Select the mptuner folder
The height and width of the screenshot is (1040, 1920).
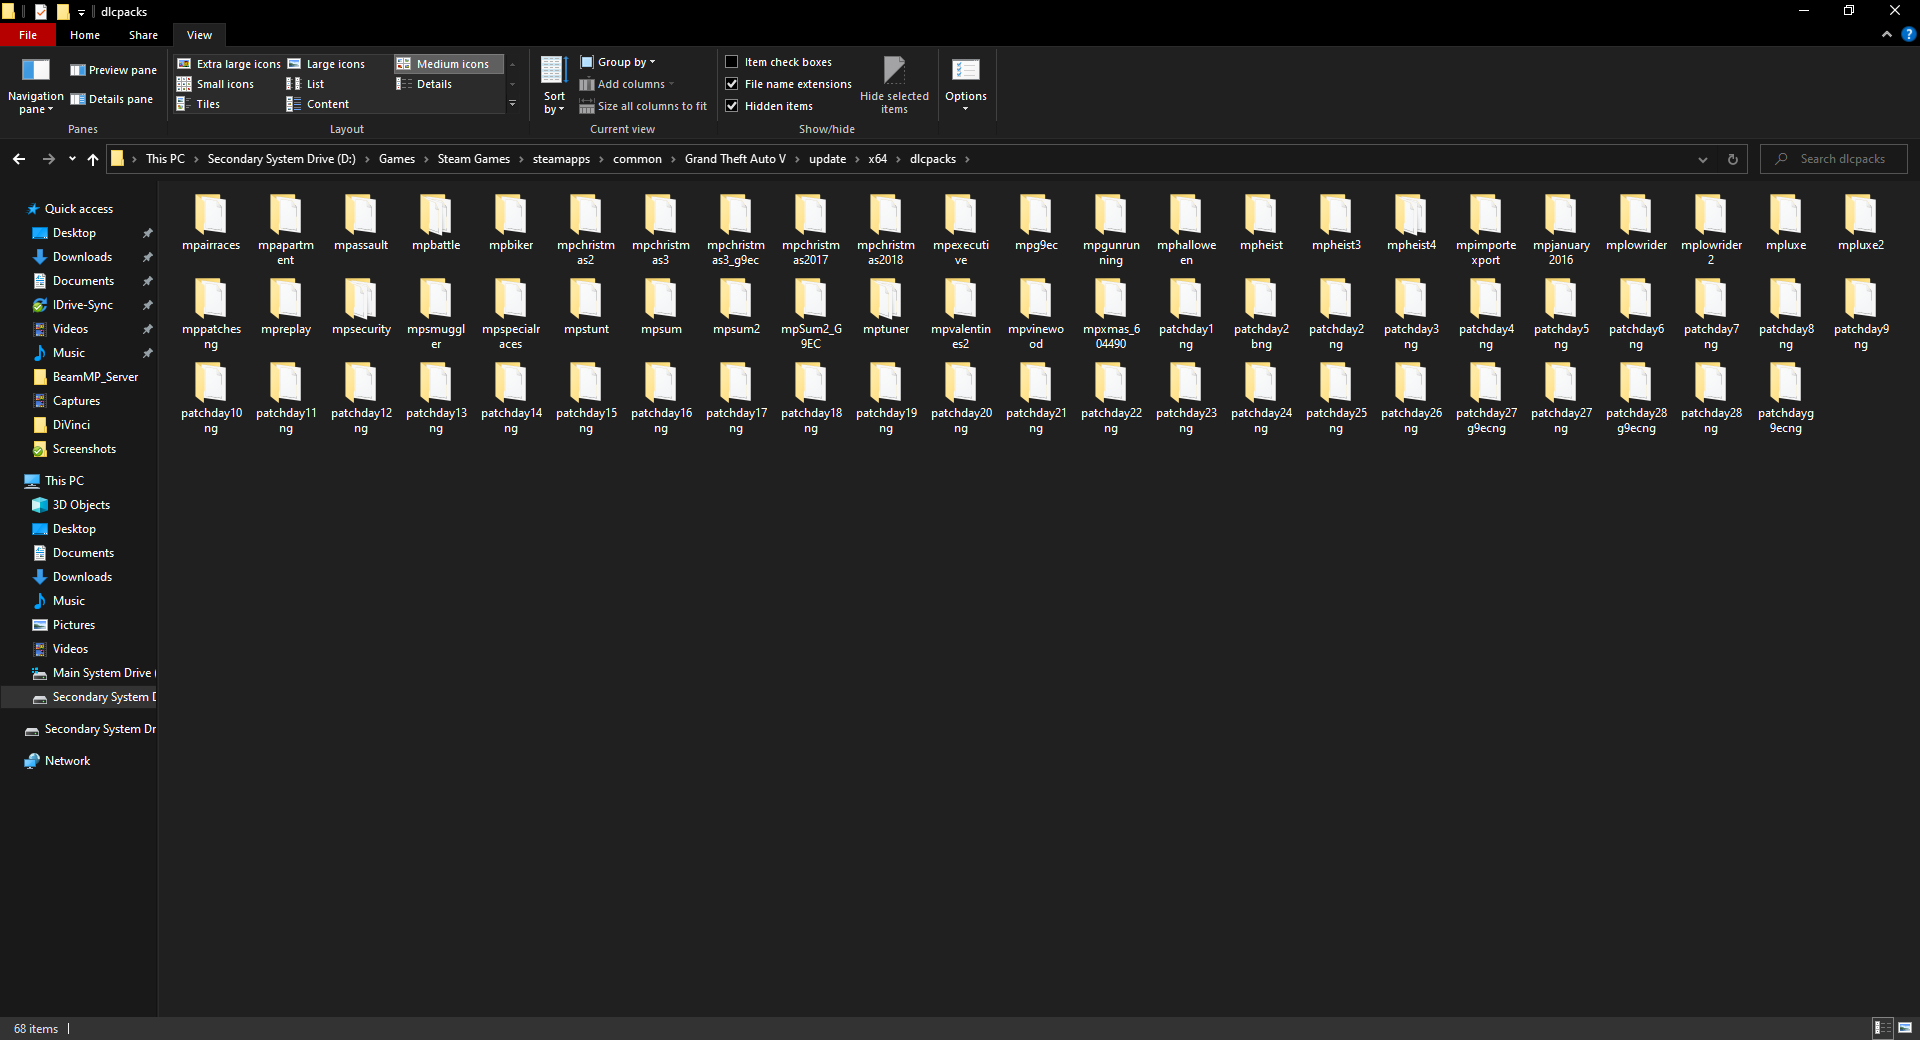(886, 308)
